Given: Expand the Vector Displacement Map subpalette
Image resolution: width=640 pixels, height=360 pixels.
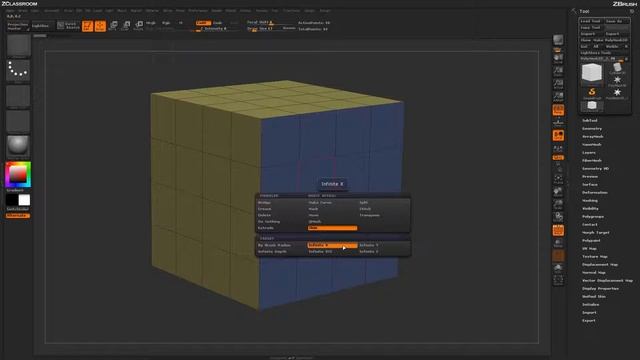Looking at the screenshot, I should click(607, 280).
